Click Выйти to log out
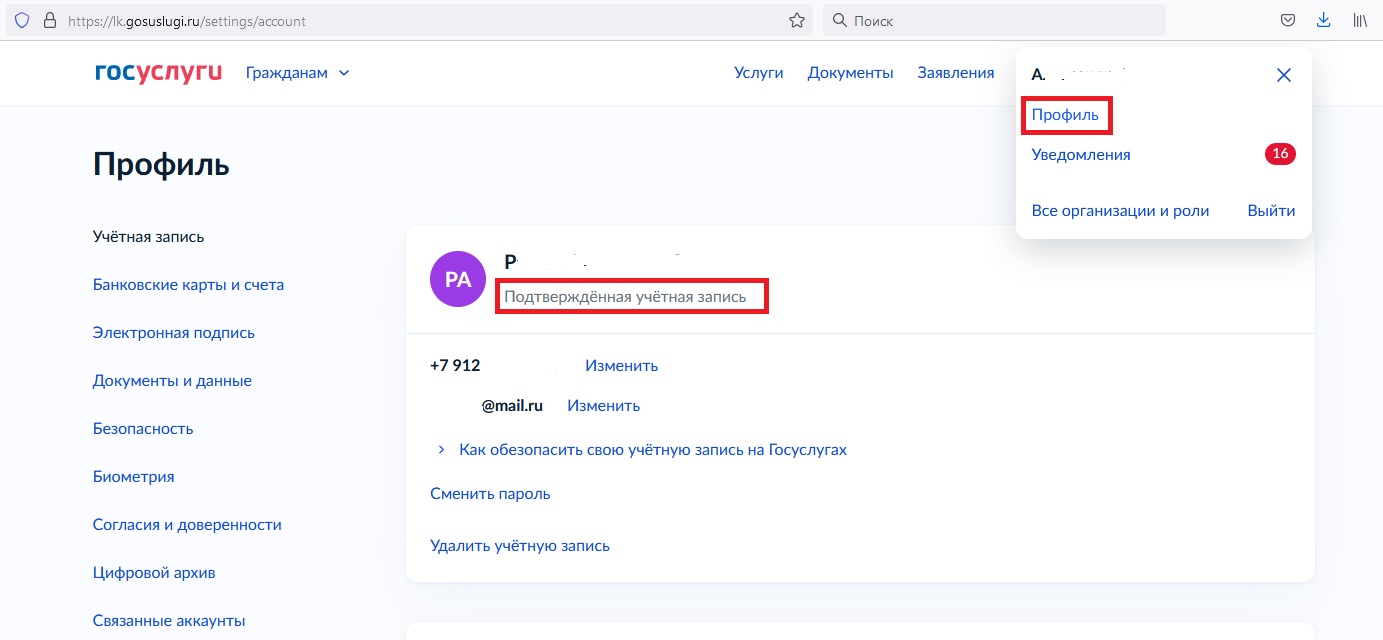 point(1271,211)
